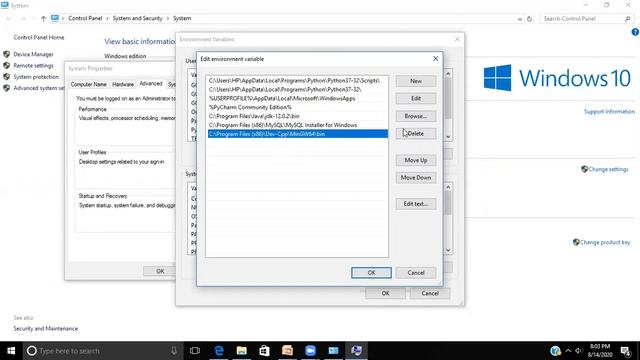
Task: Click taskbar microphone icon
Action: 174,351
